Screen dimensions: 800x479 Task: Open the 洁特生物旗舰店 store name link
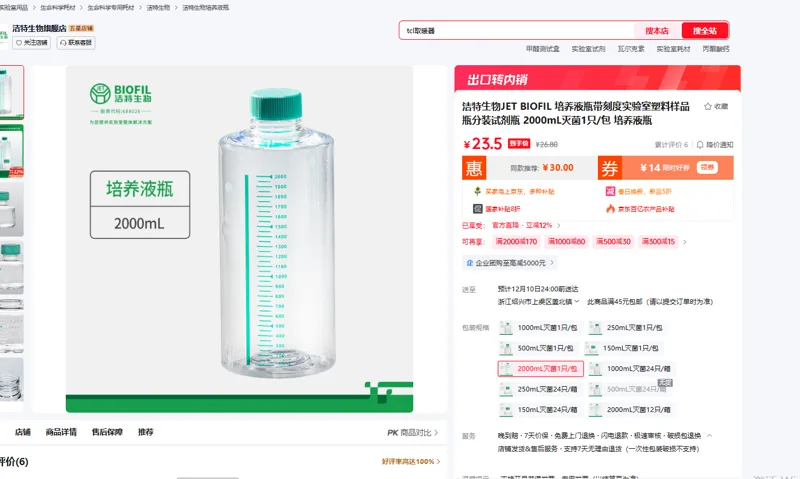point(39,29)
